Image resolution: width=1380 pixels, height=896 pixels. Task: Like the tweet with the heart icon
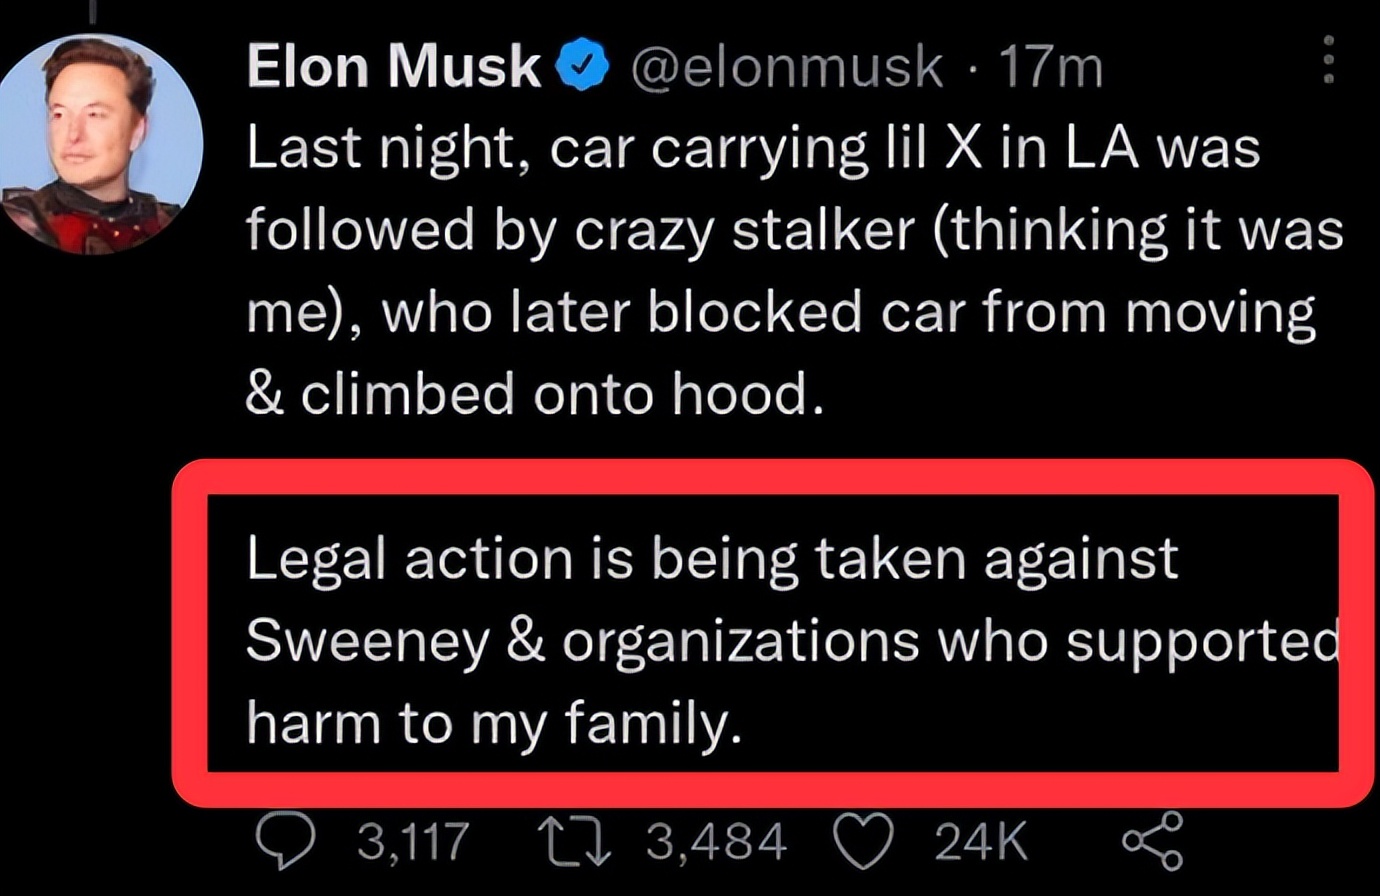863,841
